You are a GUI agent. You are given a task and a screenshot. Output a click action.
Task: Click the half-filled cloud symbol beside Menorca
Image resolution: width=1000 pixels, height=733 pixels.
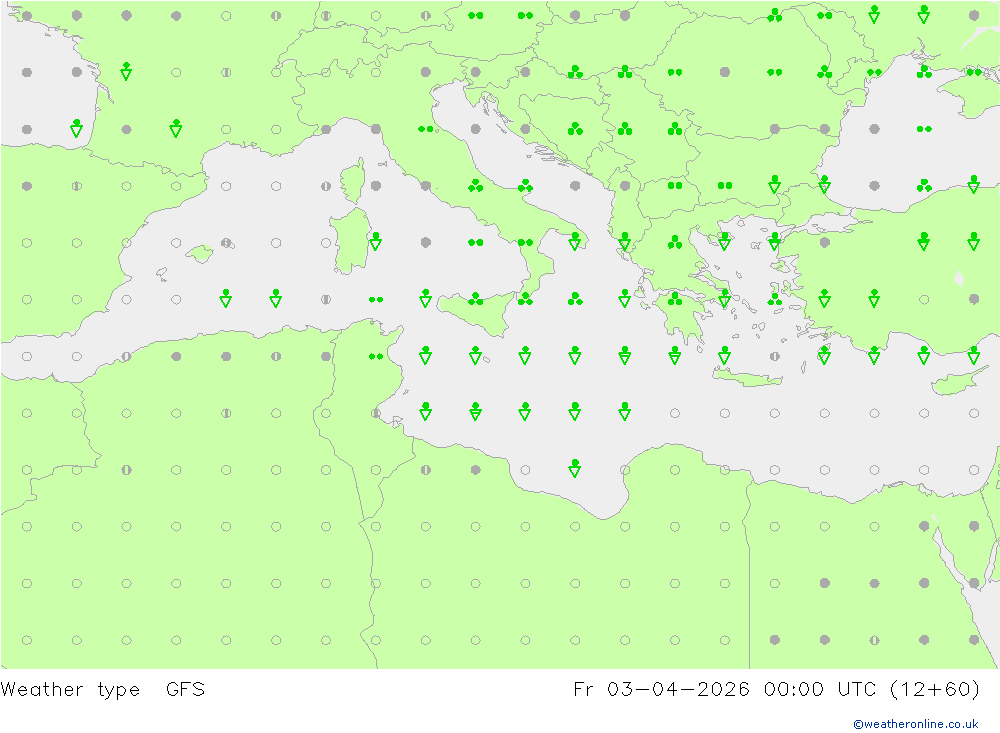[226, 242]
